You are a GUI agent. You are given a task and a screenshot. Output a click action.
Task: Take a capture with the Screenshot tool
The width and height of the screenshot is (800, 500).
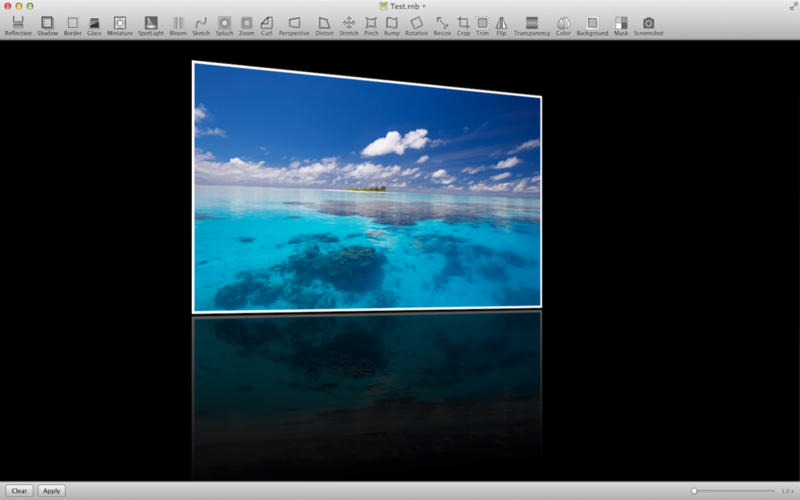[648, 26]
